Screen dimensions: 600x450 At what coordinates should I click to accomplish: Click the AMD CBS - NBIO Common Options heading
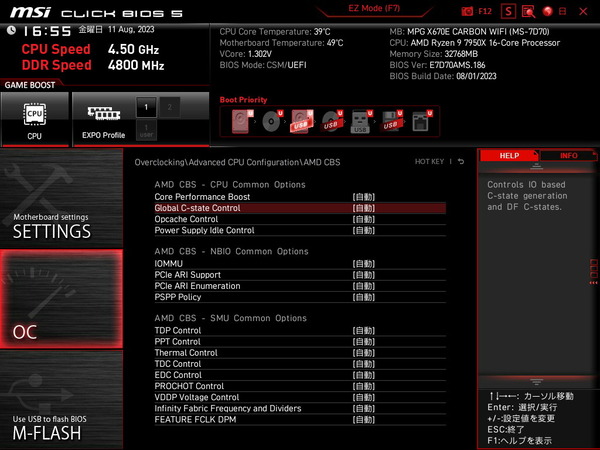231,251
